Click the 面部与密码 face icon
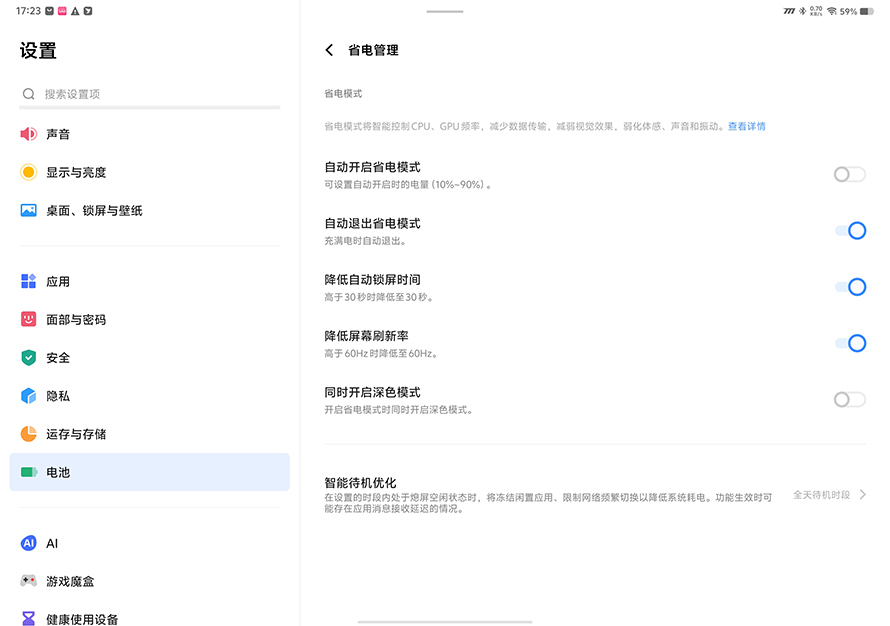890x626 pixels. click(x=28, y=319)
